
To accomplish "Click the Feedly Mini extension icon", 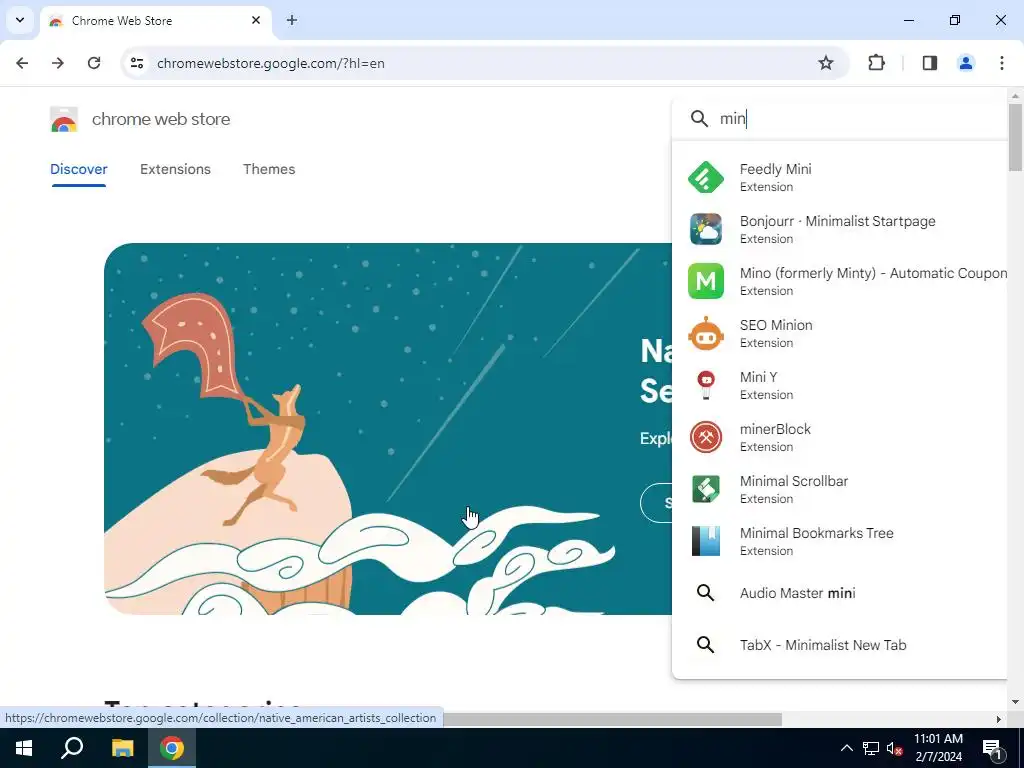I will click(705, 177).
